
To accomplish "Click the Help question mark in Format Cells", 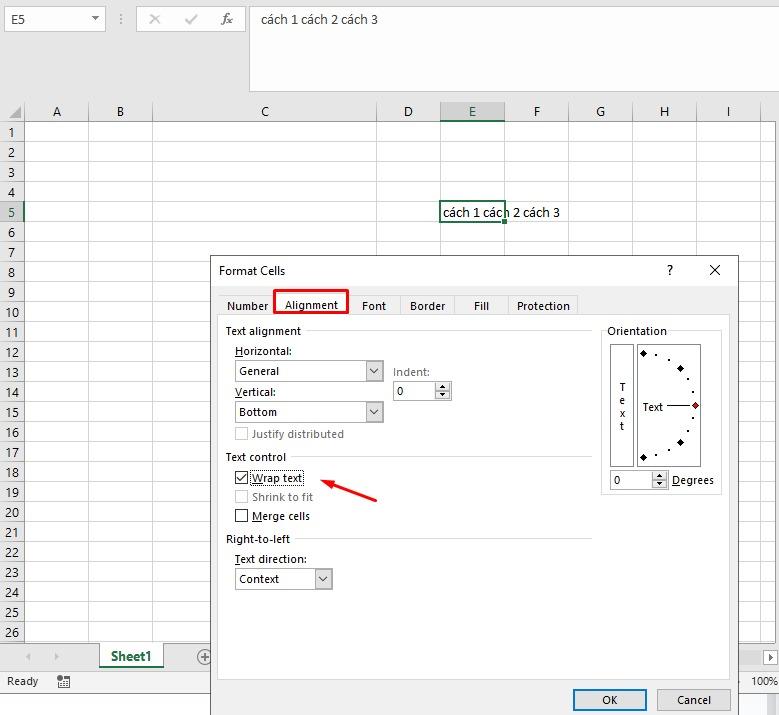I will 670,270.
